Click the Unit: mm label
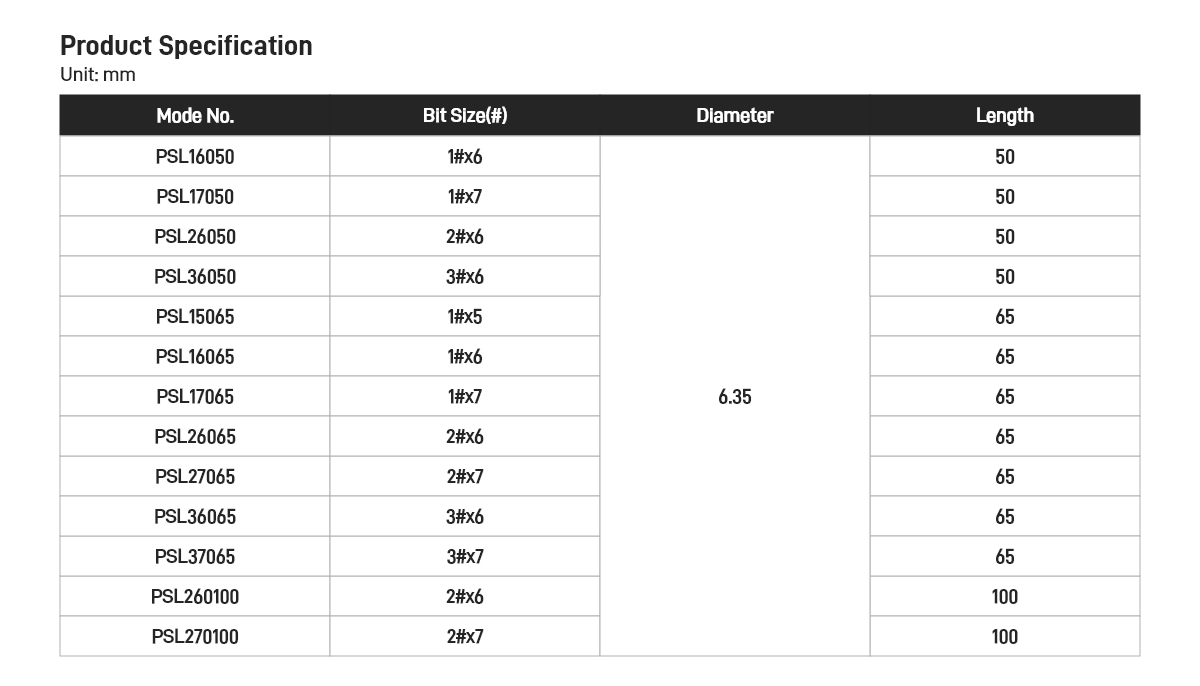1200x686 pixels. click(x=98, y=75)
